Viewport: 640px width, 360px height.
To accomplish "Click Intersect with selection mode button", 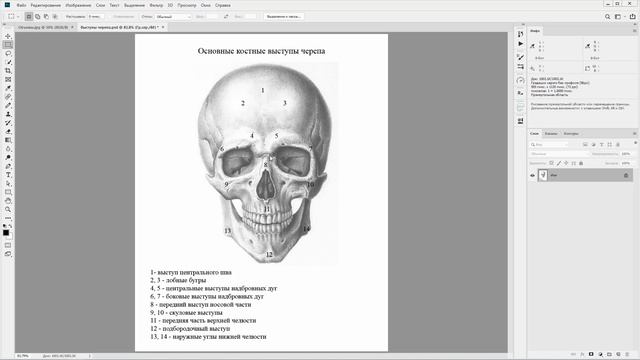I will point(55,17).
